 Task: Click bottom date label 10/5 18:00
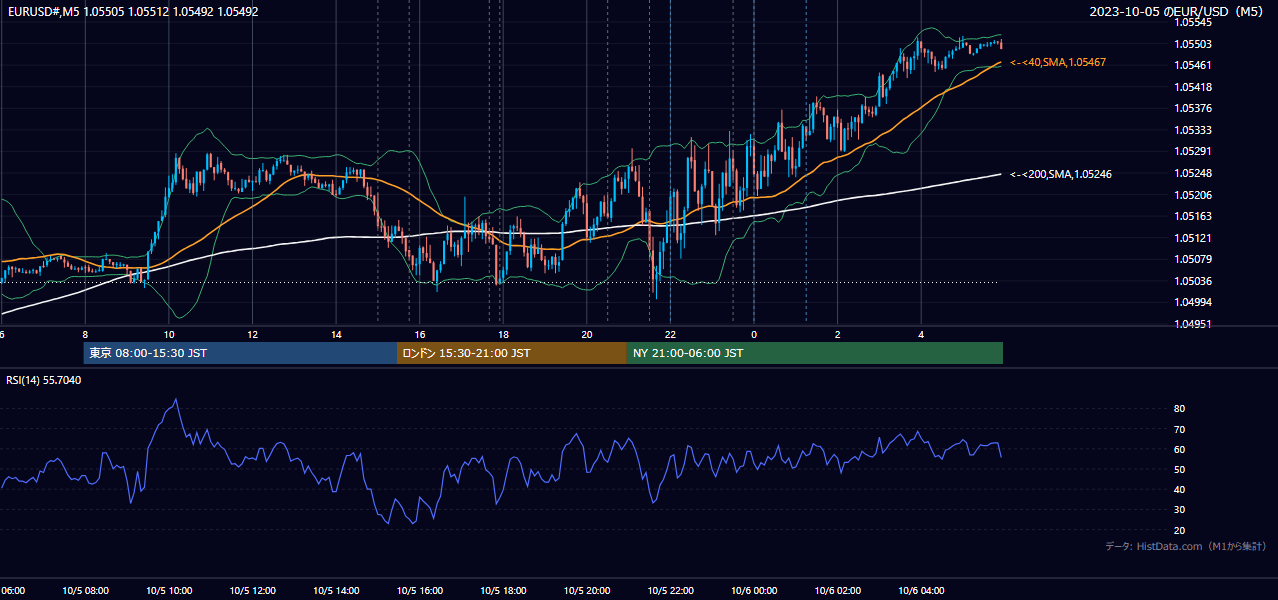tap(503, 591)
